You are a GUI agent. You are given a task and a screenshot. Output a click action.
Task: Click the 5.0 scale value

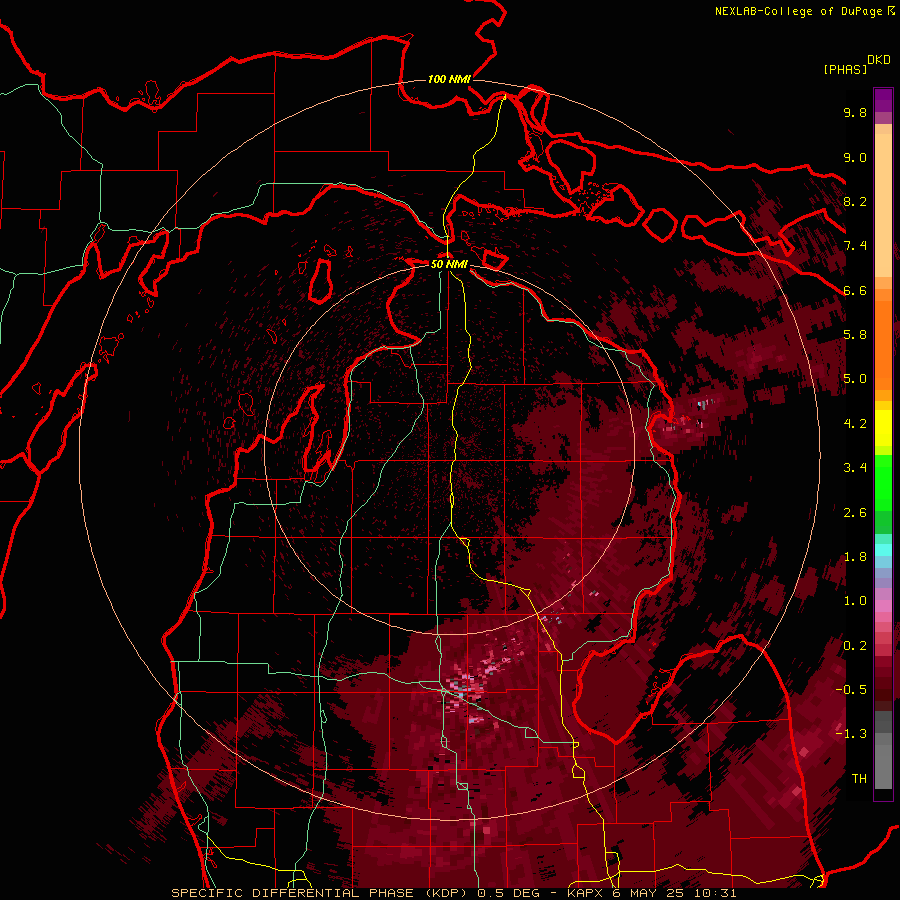tap(855, 379)
